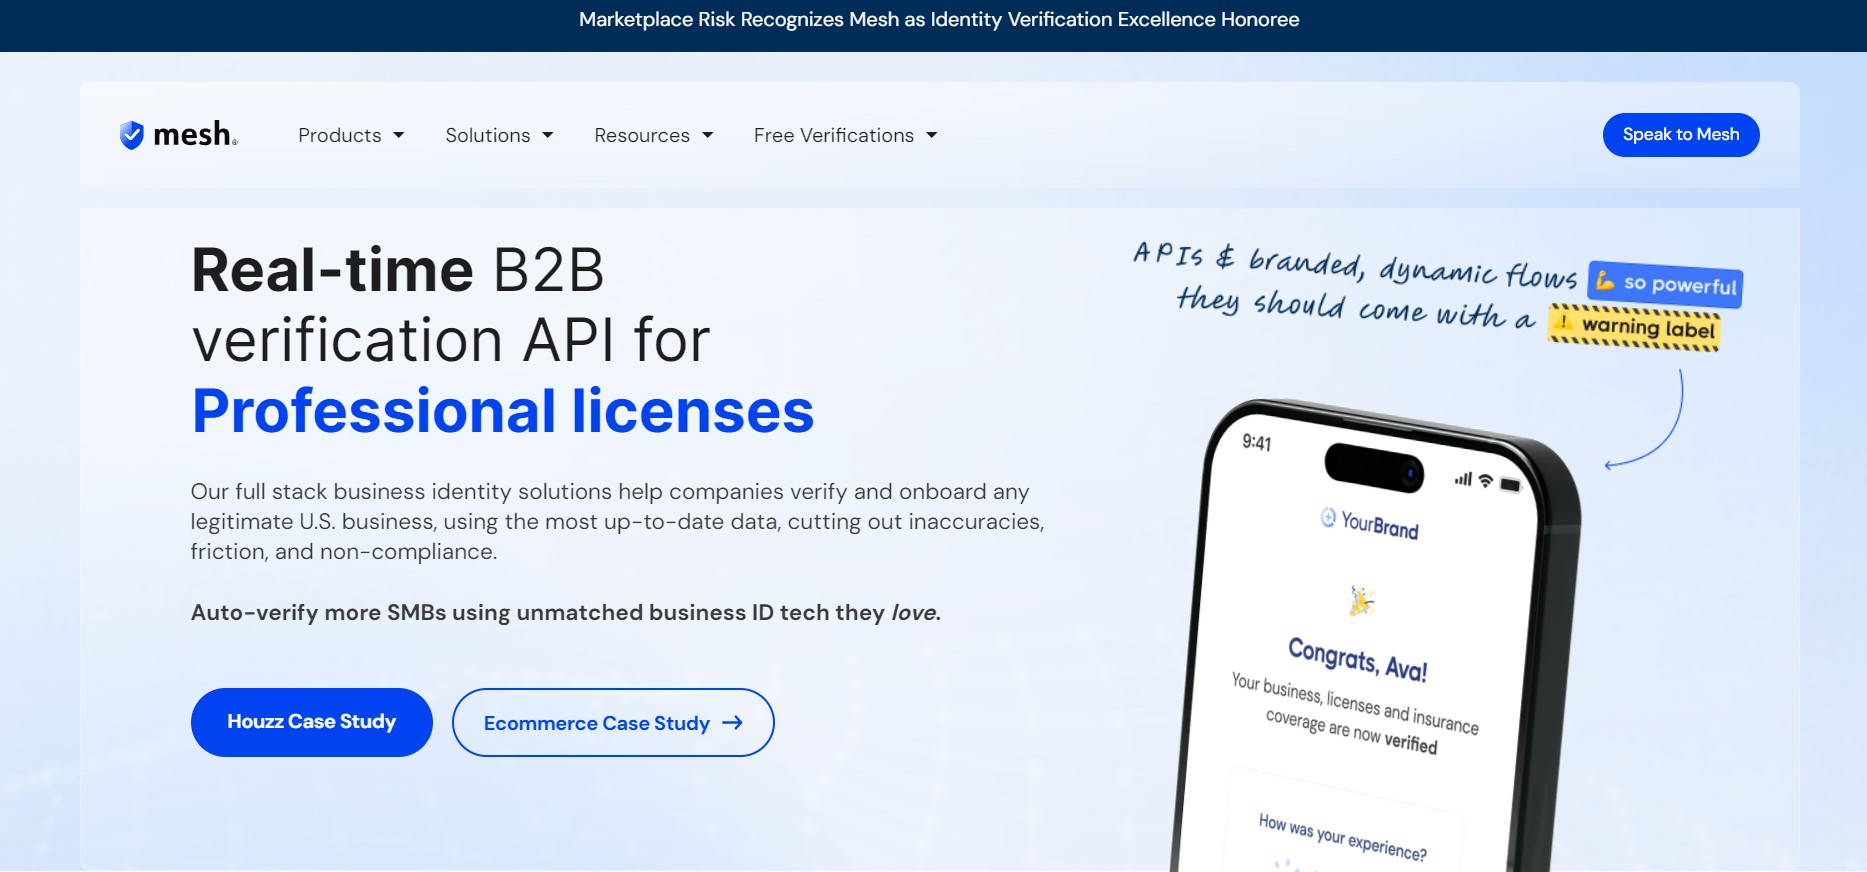This screenshot has width=1867, height=872.
Task: Expand the Resources dropdown arrow
Action: pyautogui.click(x=708, y=135)
